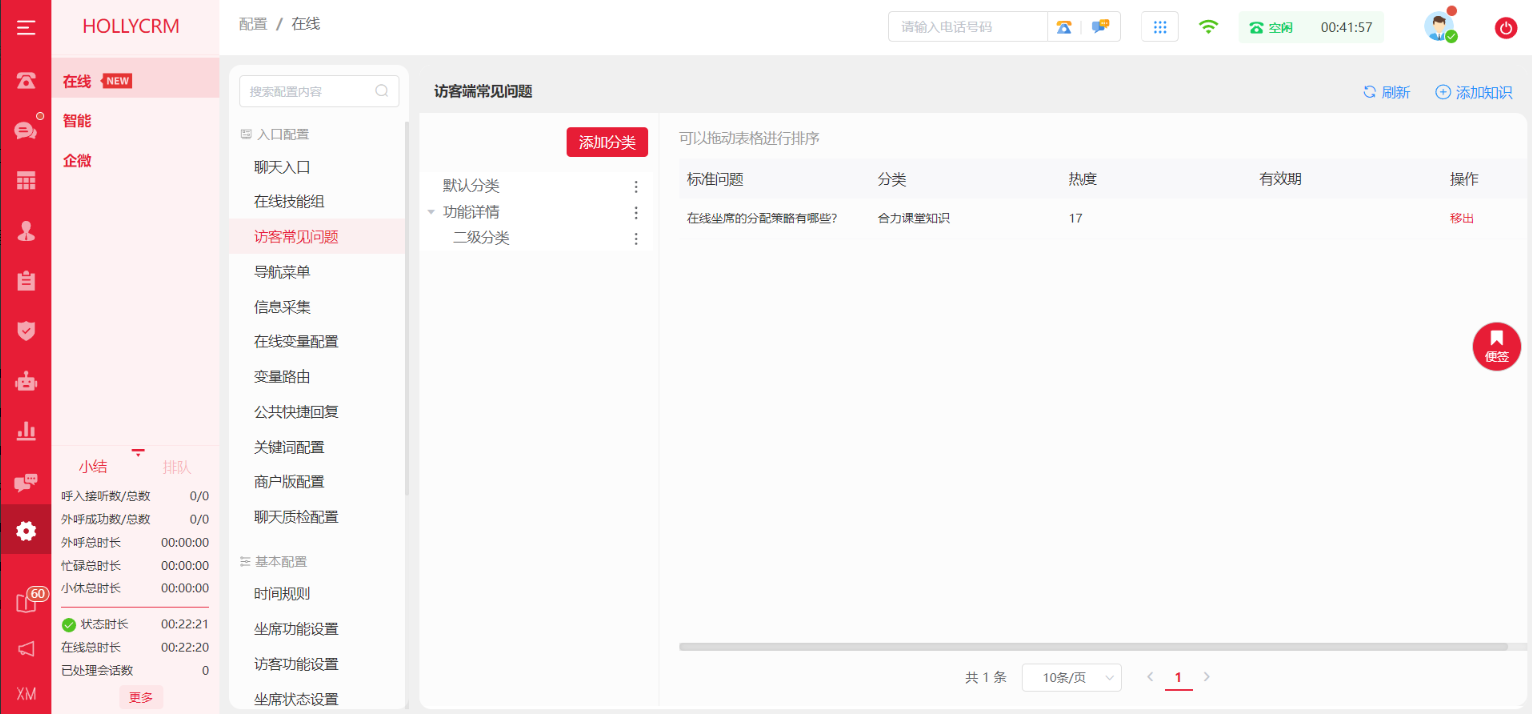Open the robot sidebar icon

point(26,380)
